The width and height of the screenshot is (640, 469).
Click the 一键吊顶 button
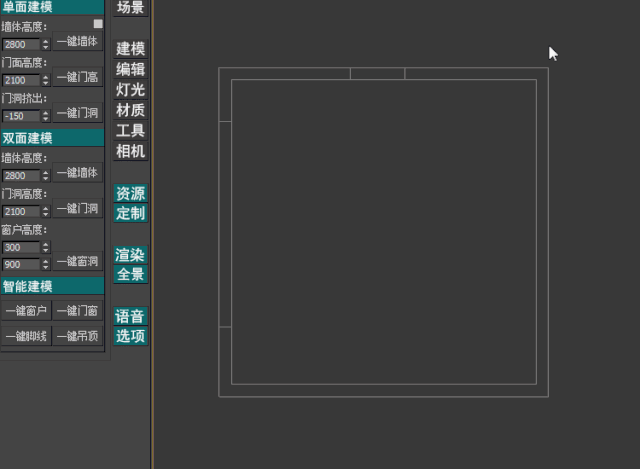[x=77, y=336]
